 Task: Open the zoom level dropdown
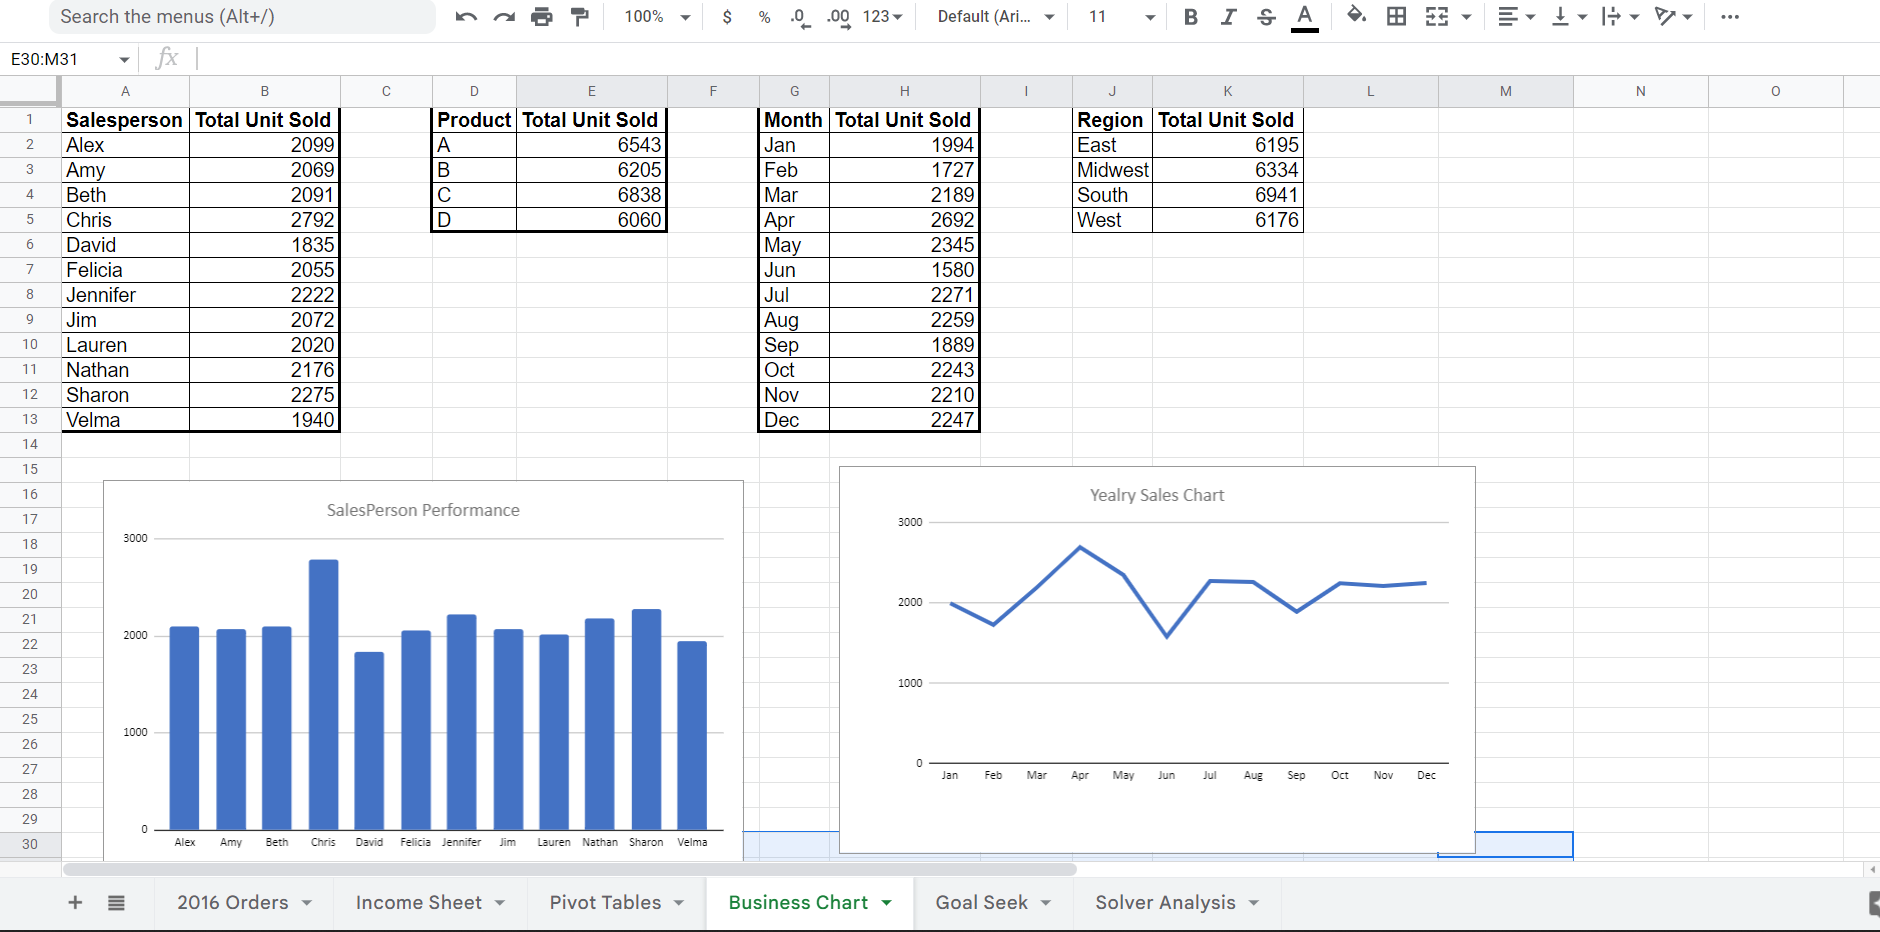(657, 17)
